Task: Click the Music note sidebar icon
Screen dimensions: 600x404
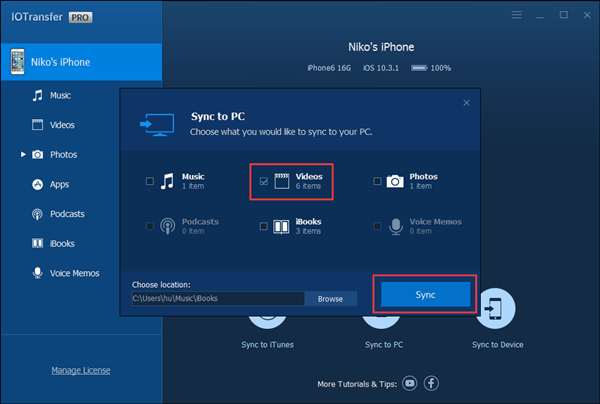Action: pos(37,96)
